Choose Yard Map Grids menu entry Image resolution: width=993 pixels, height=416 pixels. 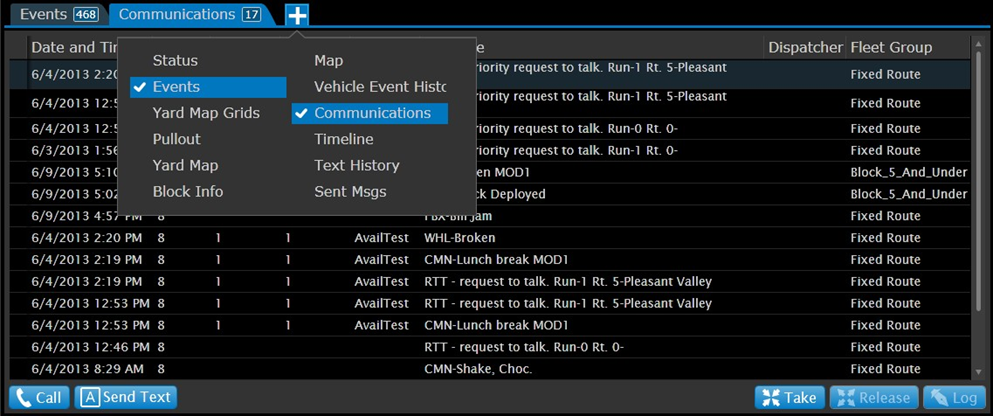click(x=206, y=113)
